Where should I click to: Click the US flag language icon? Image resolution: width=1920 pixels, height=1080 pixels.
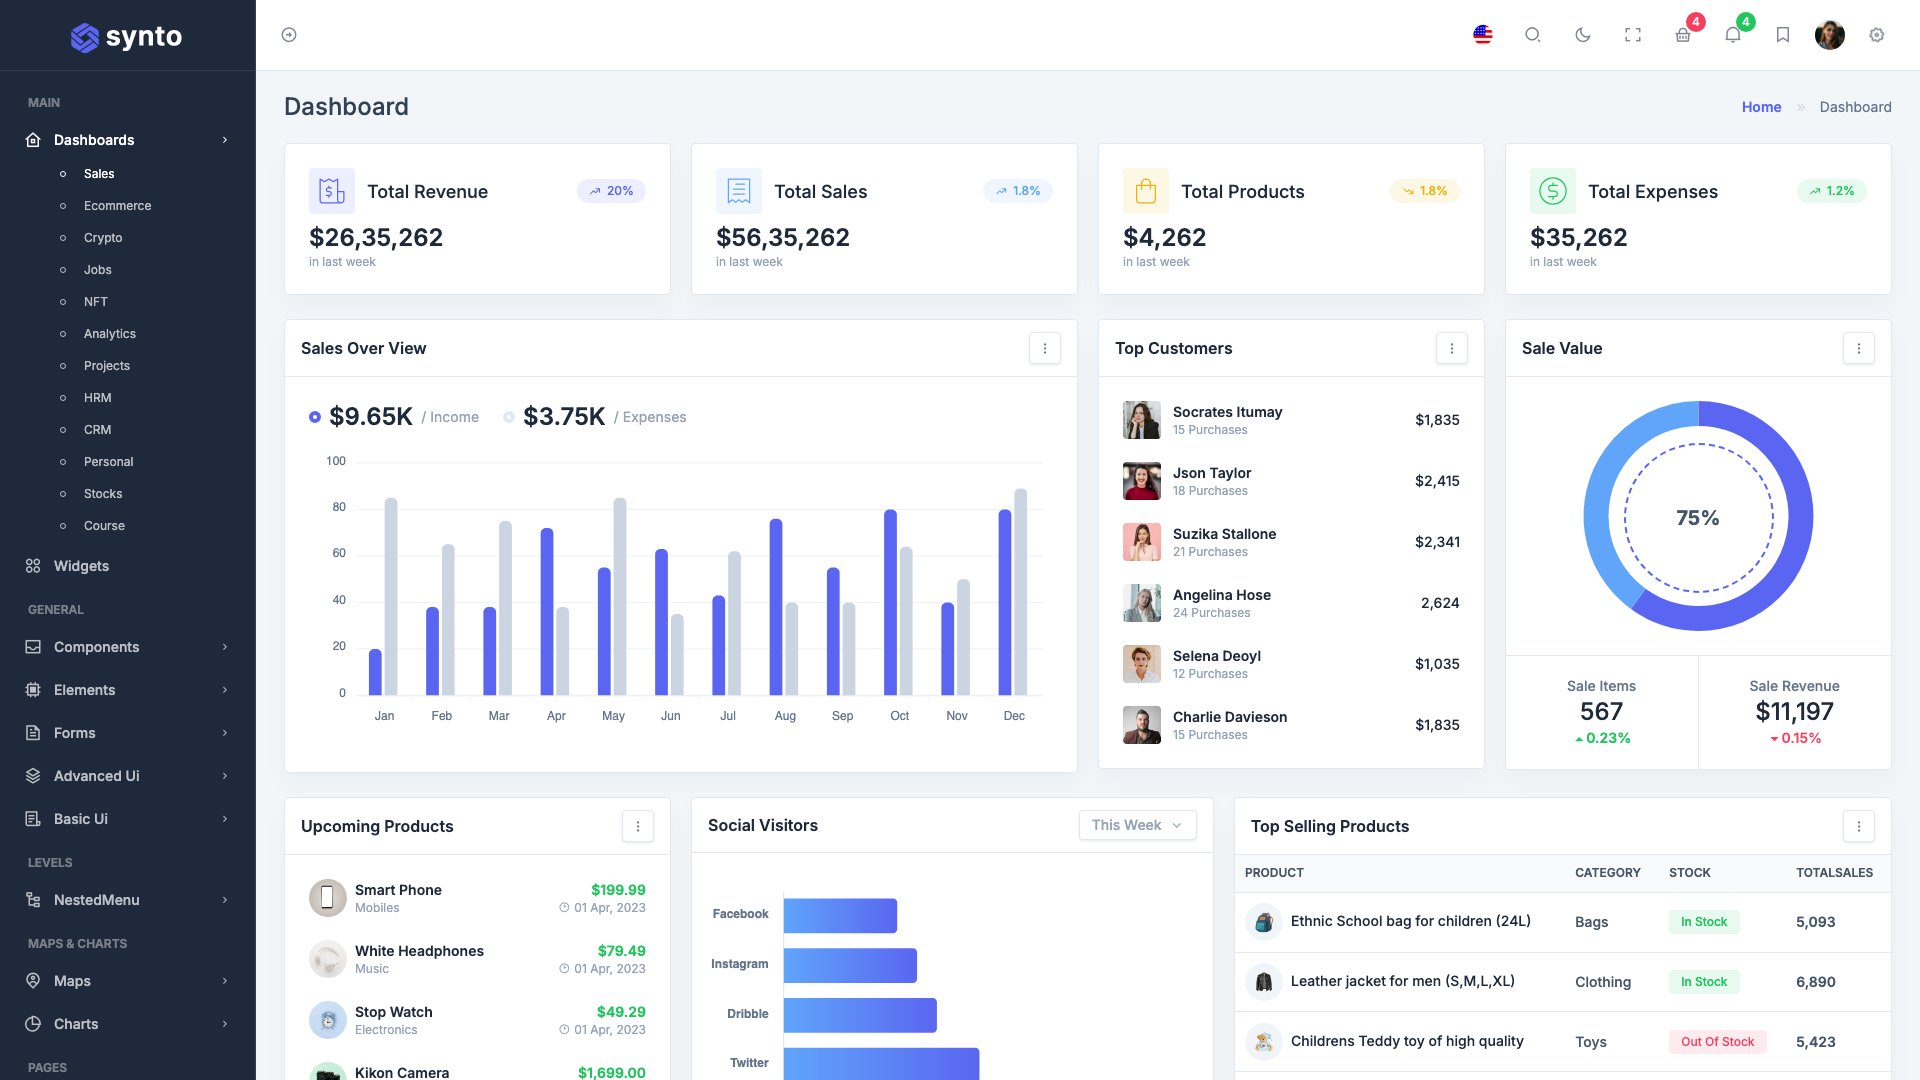[x=1482, y=34]
